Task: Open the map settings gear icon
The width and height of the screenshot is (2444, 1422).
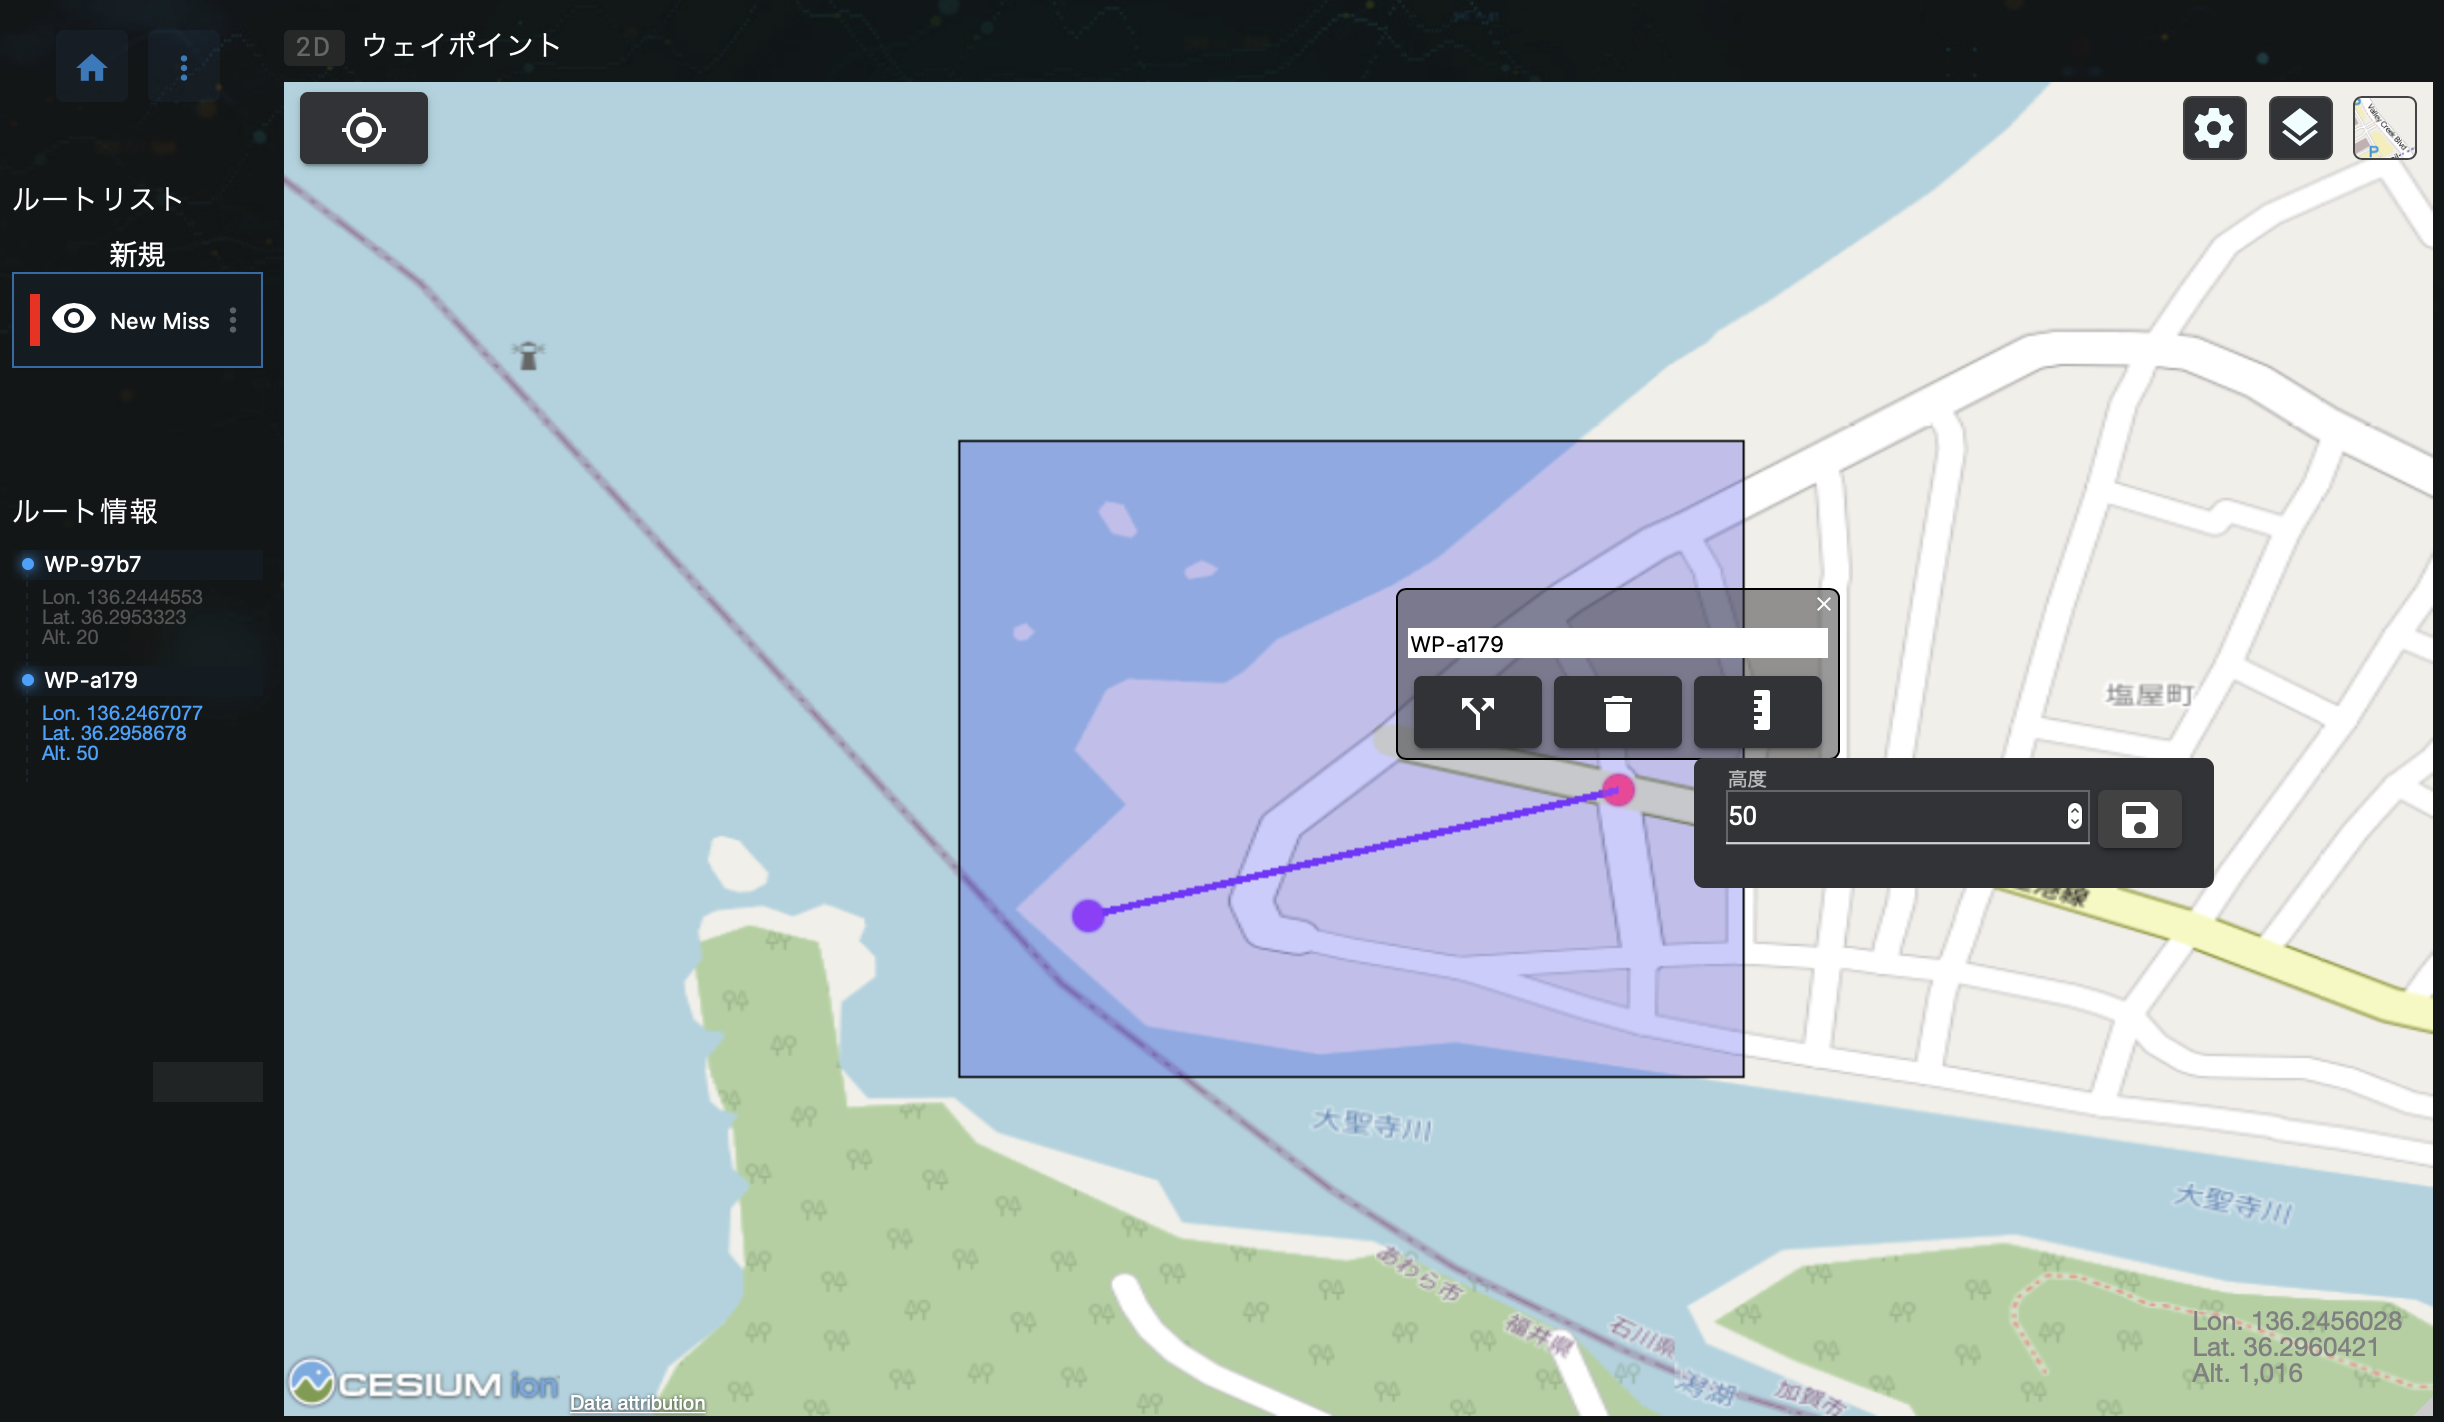Action: point(2213,127)
